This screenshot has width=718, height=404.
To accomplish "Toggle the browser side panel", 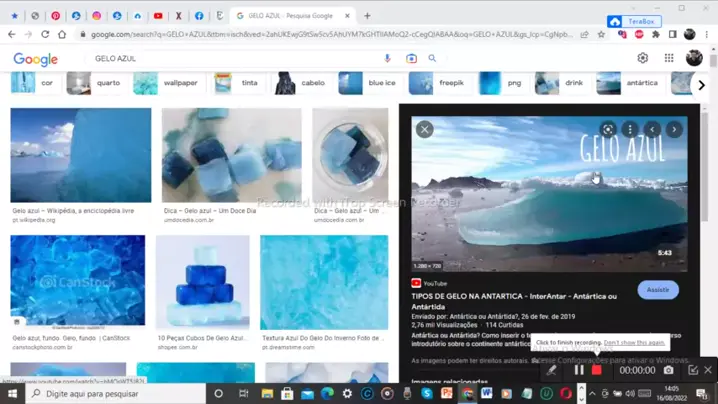I will 673,34.
